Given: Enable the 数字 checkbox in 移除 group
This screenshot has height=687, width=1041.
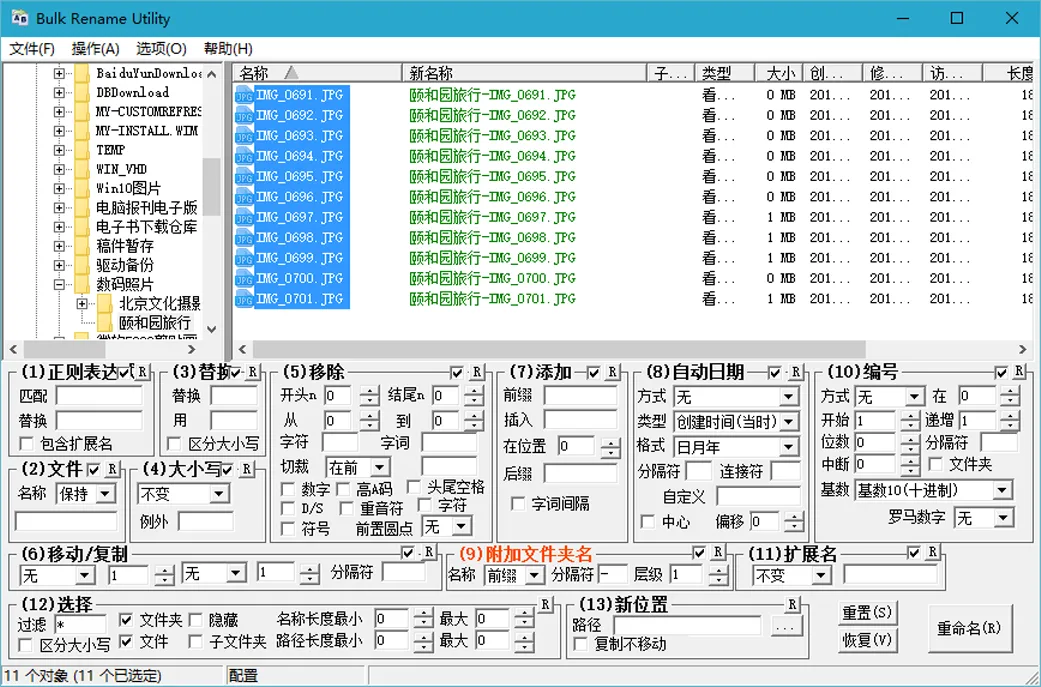Looking at the screenshot, I should (287, 490).
